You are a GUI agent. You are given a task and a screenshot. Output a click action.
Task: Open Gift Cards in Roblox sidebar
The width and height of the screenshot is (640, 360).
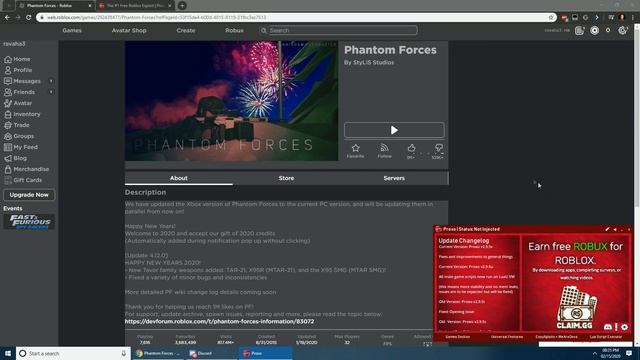pyautogui.click(x=23, y=180)
